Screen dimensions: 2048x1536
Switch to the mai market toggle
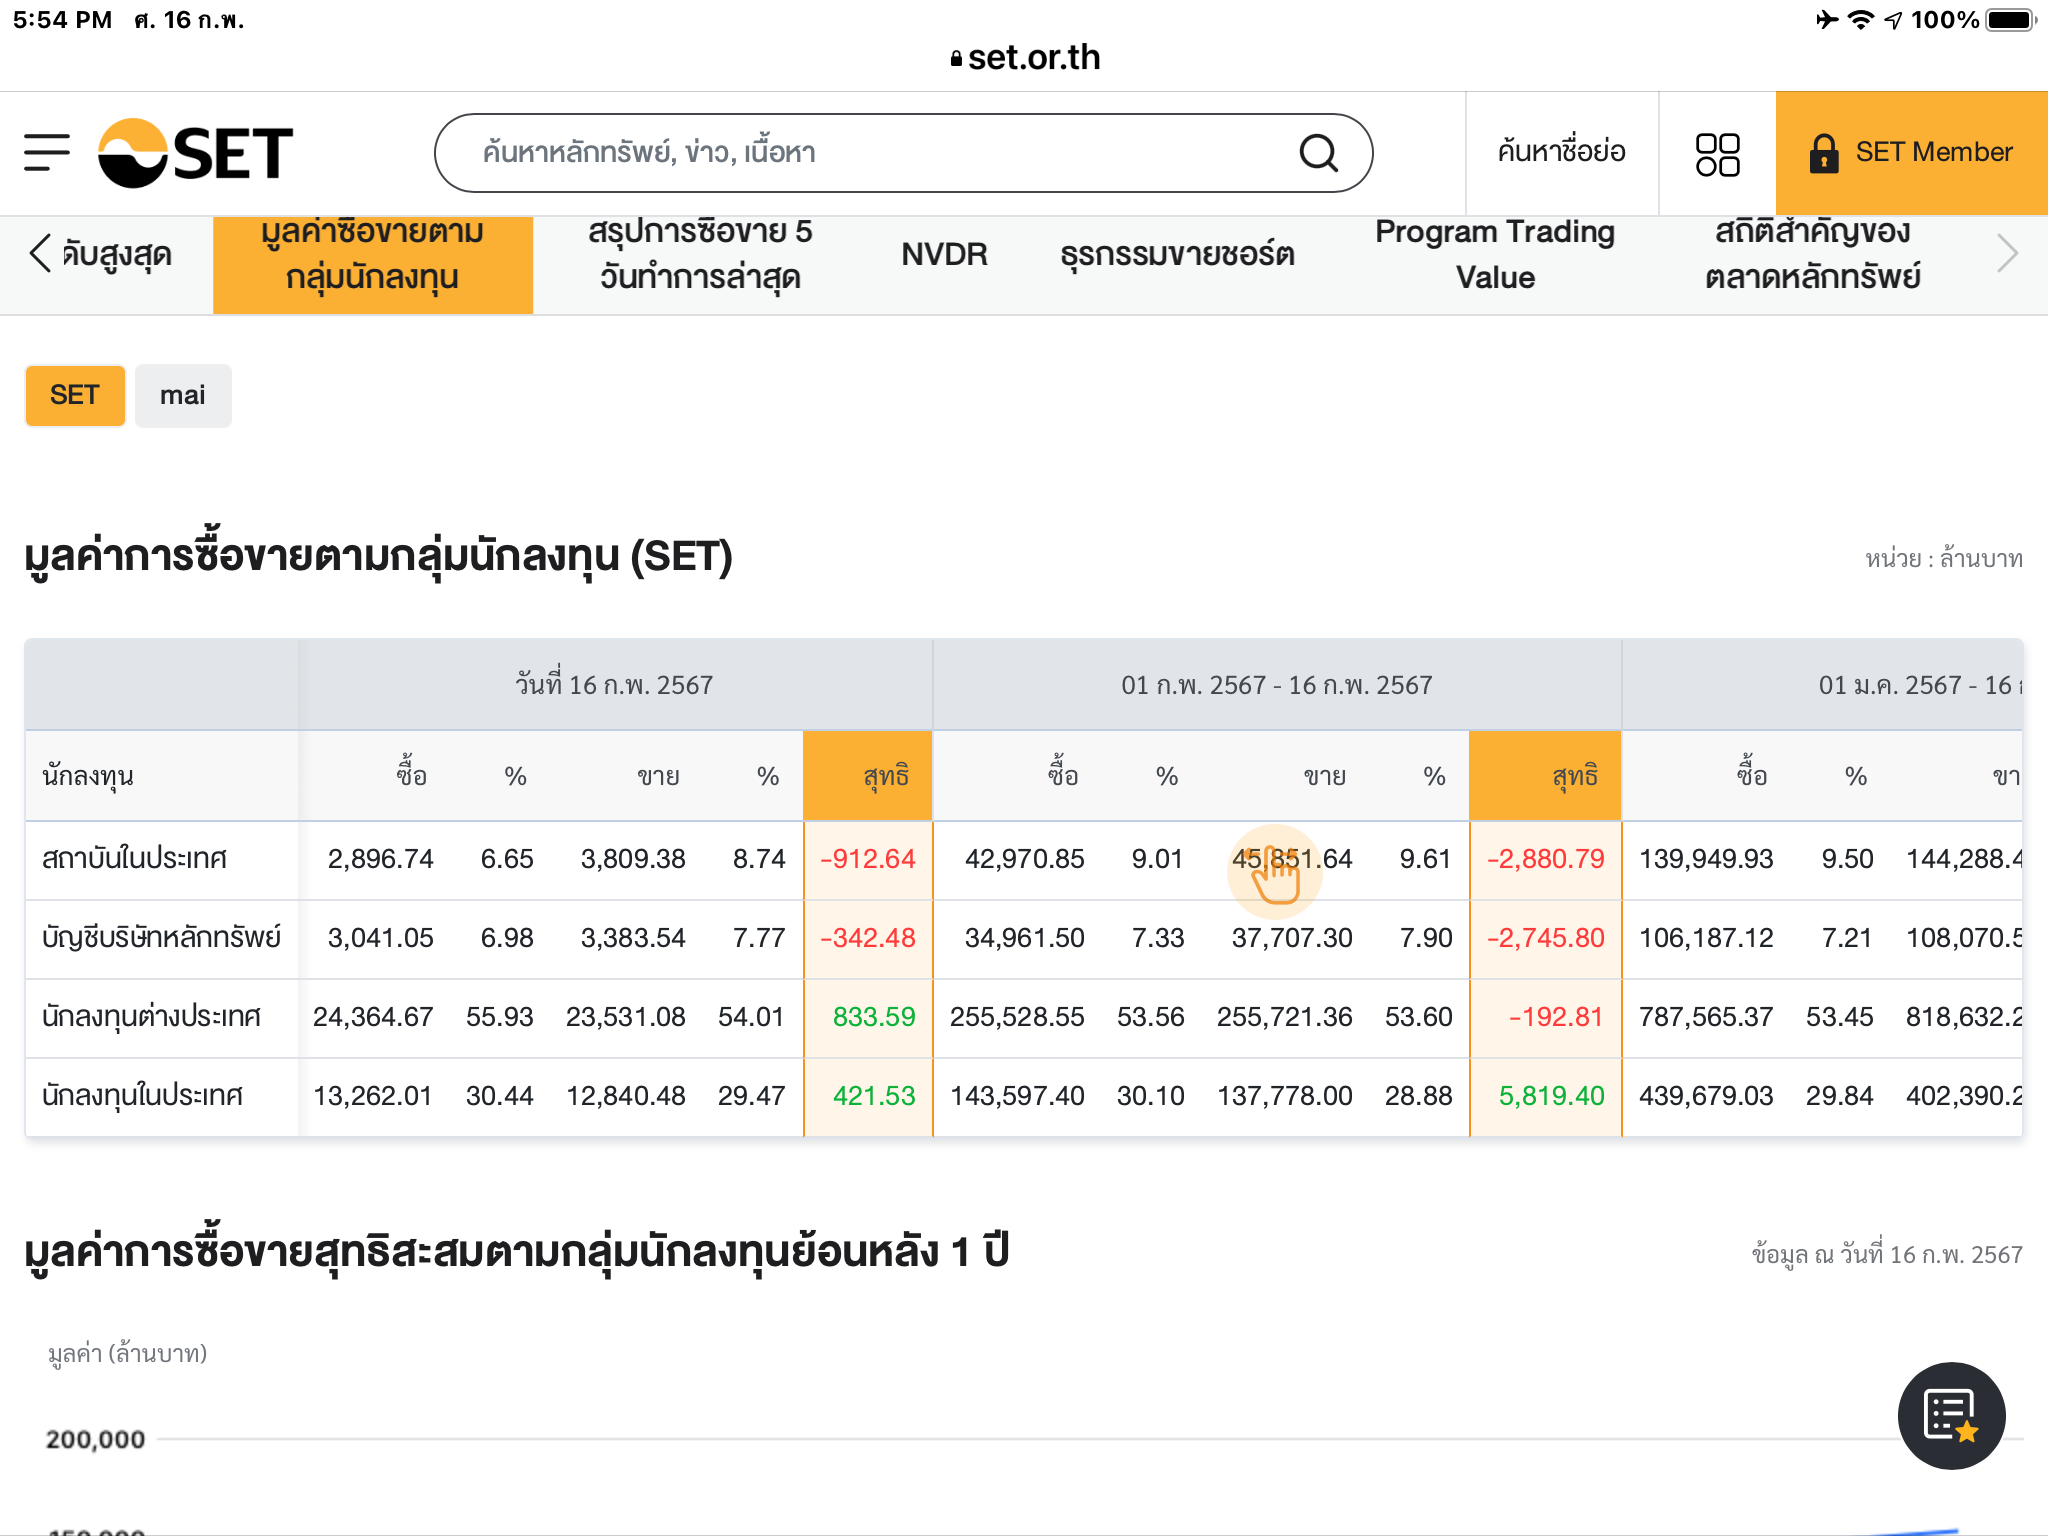182,396
